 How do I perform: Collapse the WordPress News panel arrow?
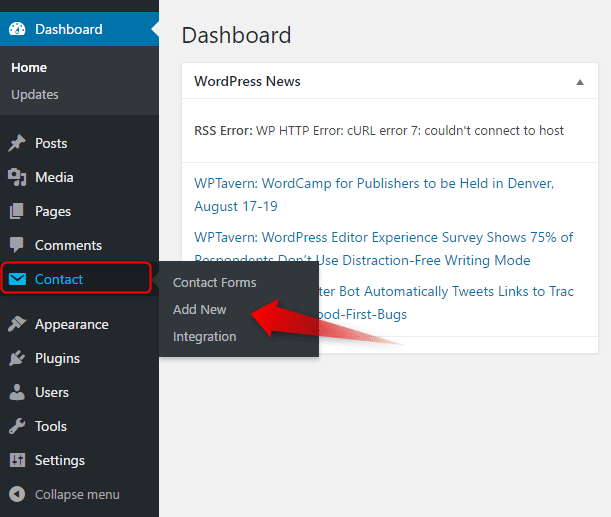pos(580,82)
